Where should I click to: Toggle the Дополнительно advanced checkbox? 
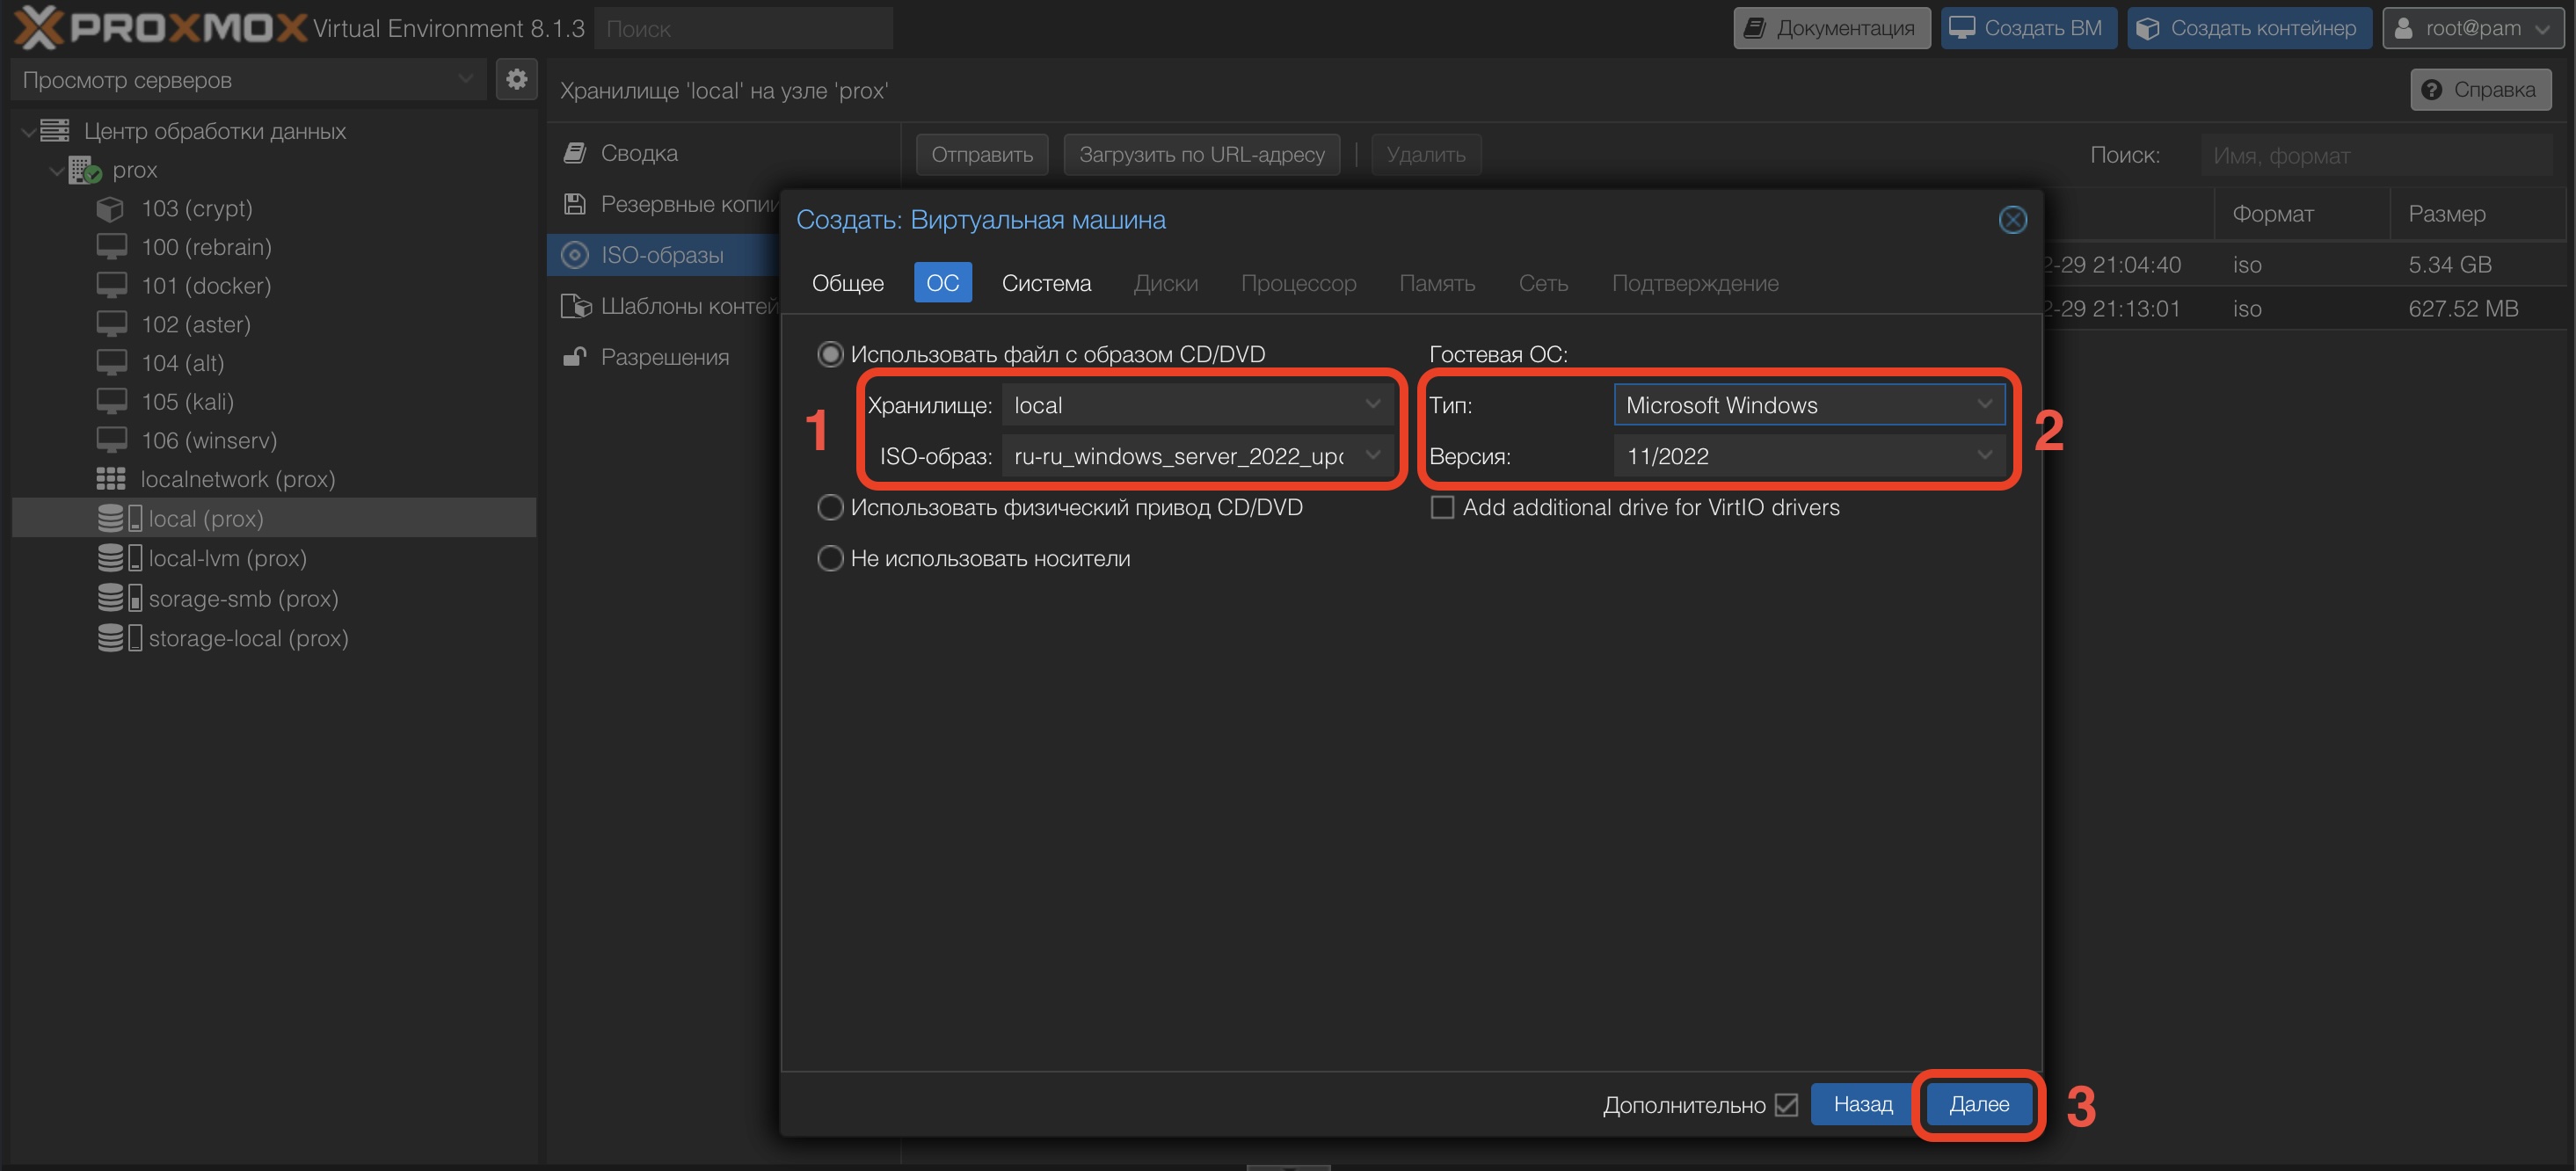pyautogui.click(x=1786, y=1104)
